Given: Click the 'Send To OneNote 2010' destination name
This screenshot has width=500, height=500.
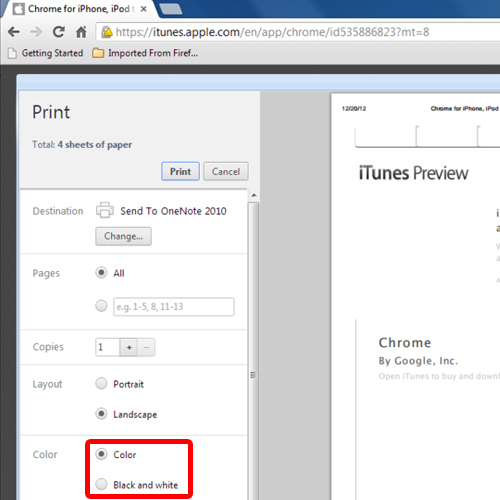Looking at the screenshot, I should [173, 211].
